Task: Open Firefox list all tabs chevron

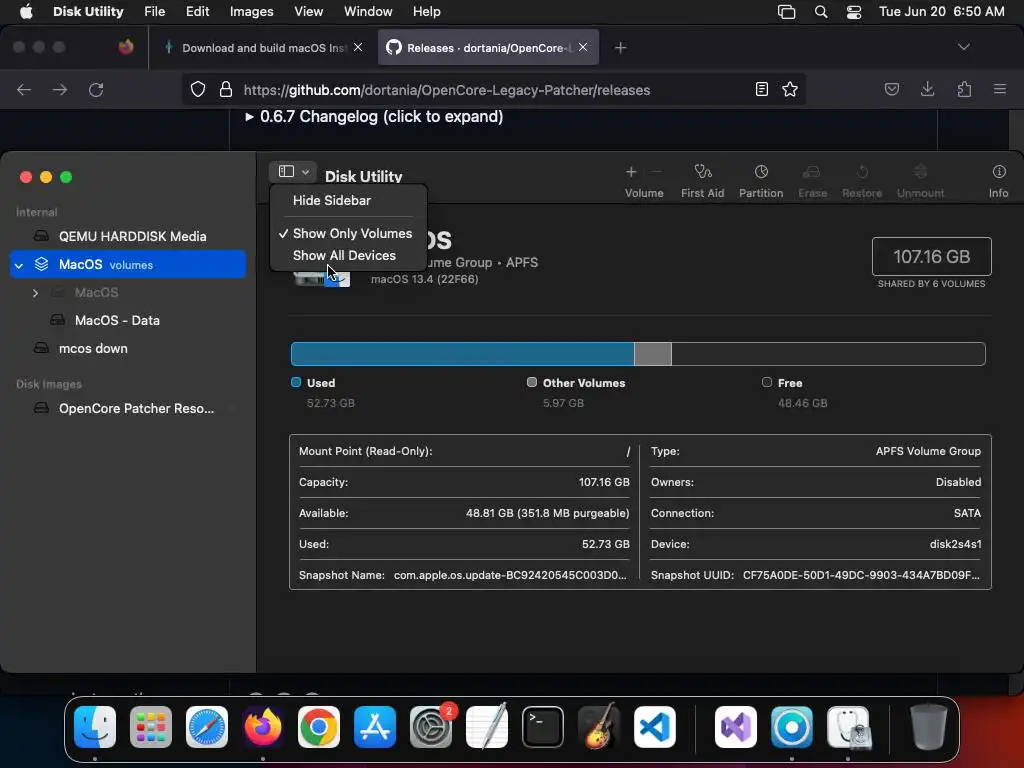Action: point(963,47)
